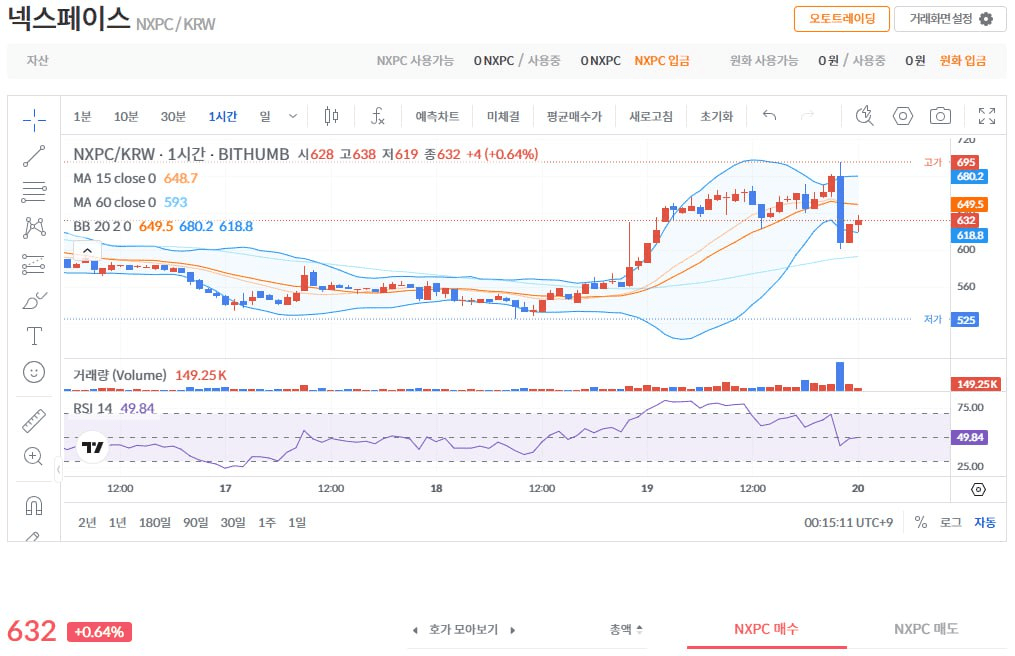Select the ruler measure tool
This screenshot has width=1015, height=656.
click(x=34, y=420)
